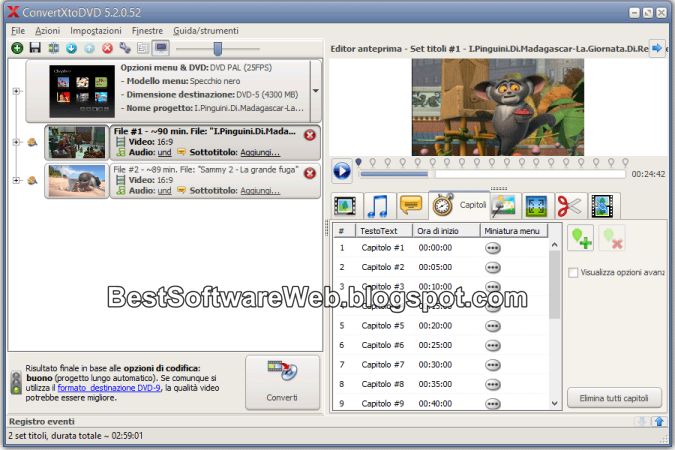Image resolution: width=675 pixels, height=450 pixels.
Task: Click the quality traffic light indicator icon
Action: pyautogui.click(x=16, y=383)
